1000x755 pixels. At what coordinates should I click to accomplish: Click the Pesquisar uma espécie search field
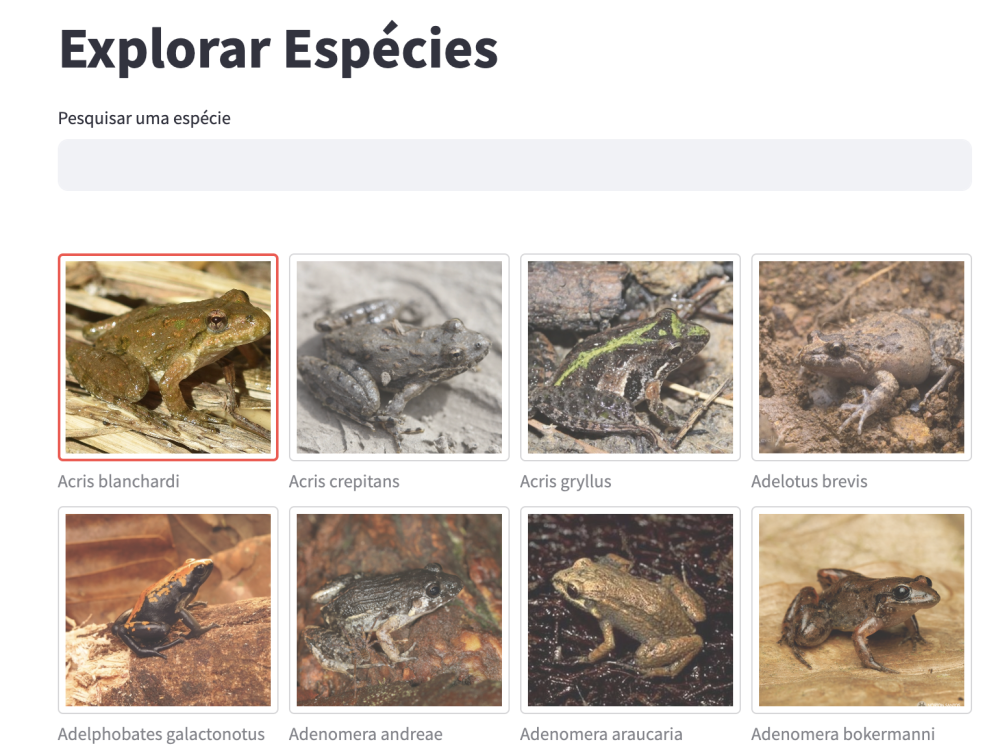pyautogui.click(x=514, y=165)
